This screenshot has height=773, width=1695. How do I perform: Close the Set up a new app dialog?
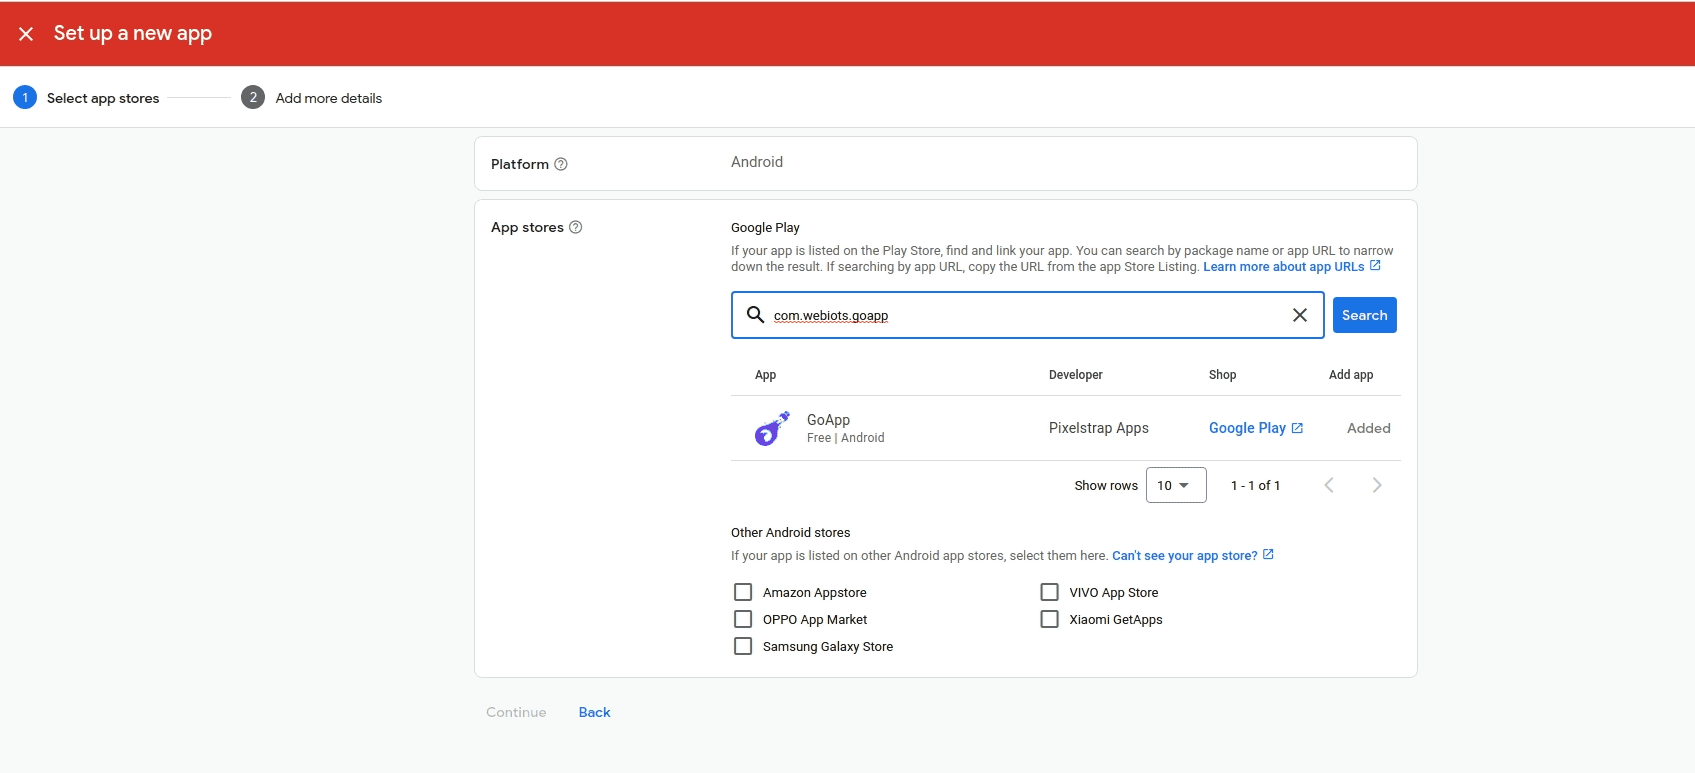26,34
